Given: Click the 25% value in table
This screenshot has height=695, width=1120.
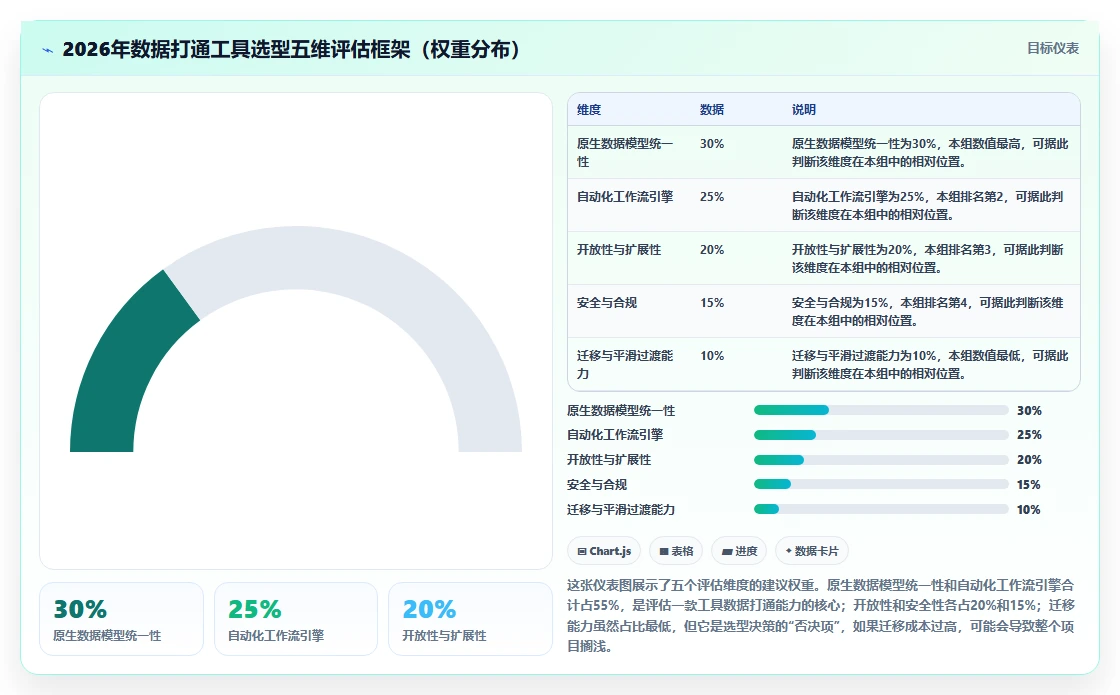Looking at the screenshot, I should tap(712, 196).
